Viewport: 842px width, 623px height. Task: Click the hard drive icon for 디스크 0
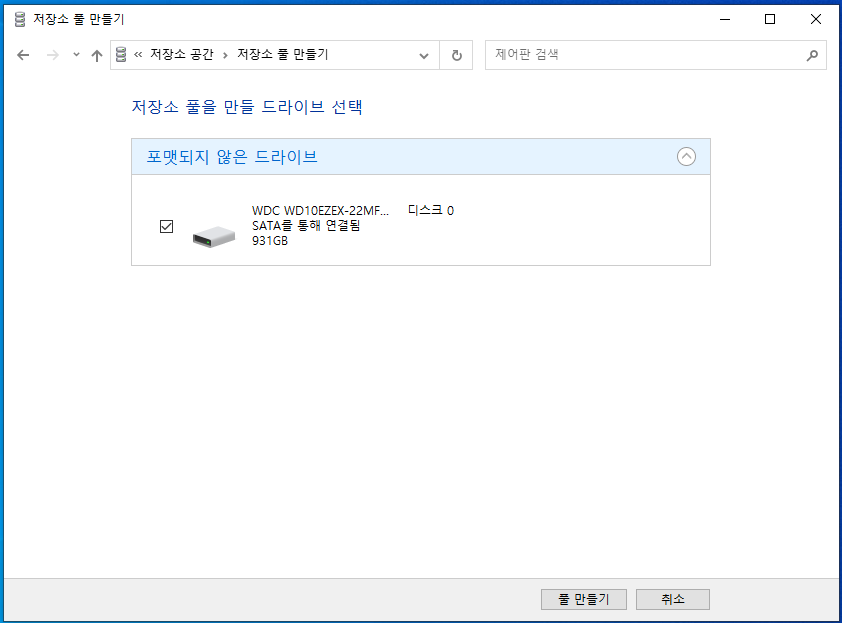pos(214,236)
